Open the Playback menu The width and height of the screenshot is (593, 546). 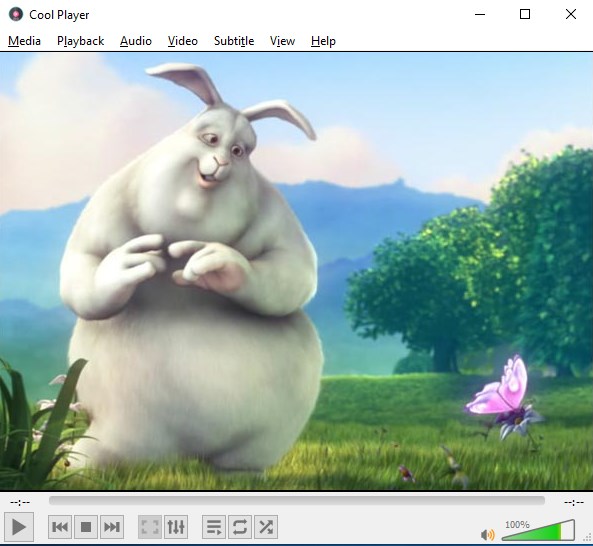(80, 41)
